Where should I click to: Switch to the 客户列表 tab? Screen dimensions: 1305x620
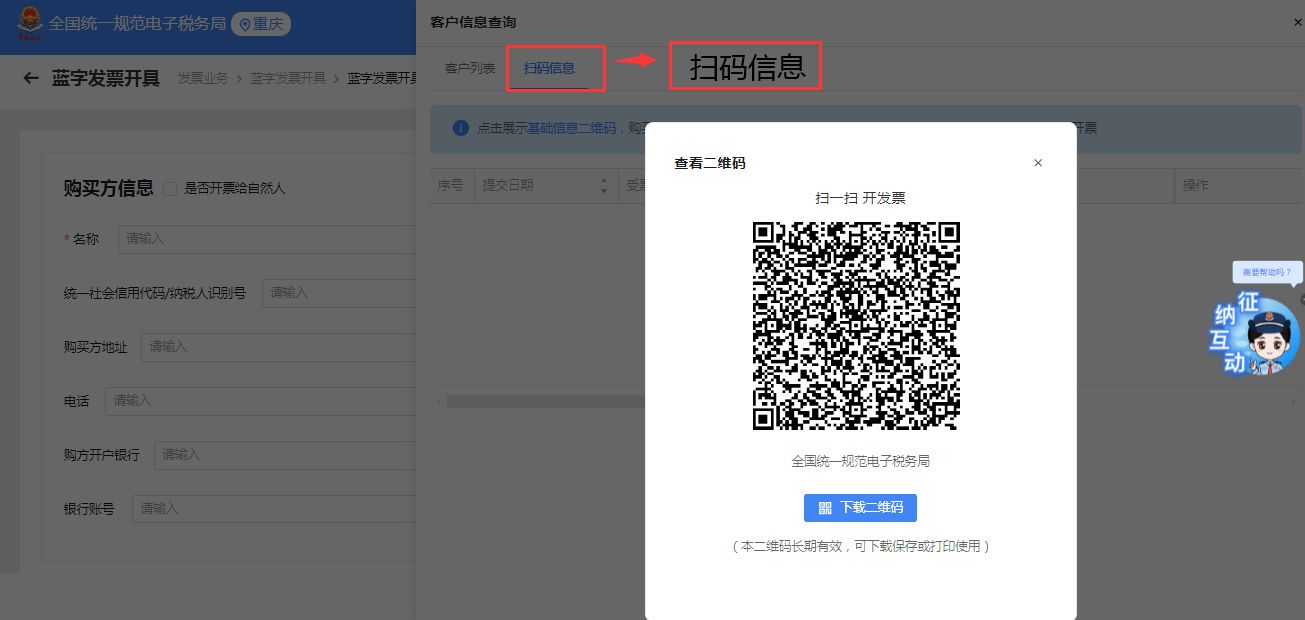(x=470, y=68)
